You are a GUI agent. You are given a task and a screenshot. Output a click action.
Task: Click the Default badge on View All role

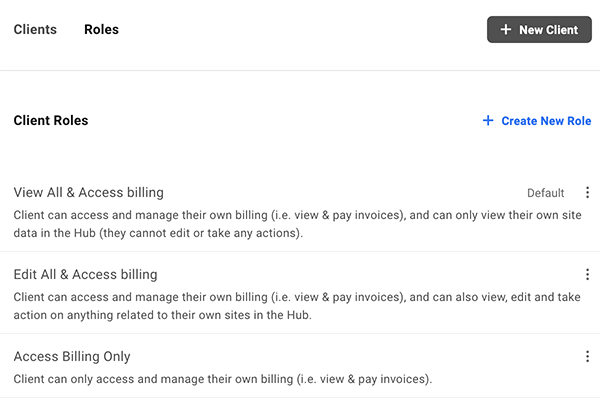pos(545,193)
